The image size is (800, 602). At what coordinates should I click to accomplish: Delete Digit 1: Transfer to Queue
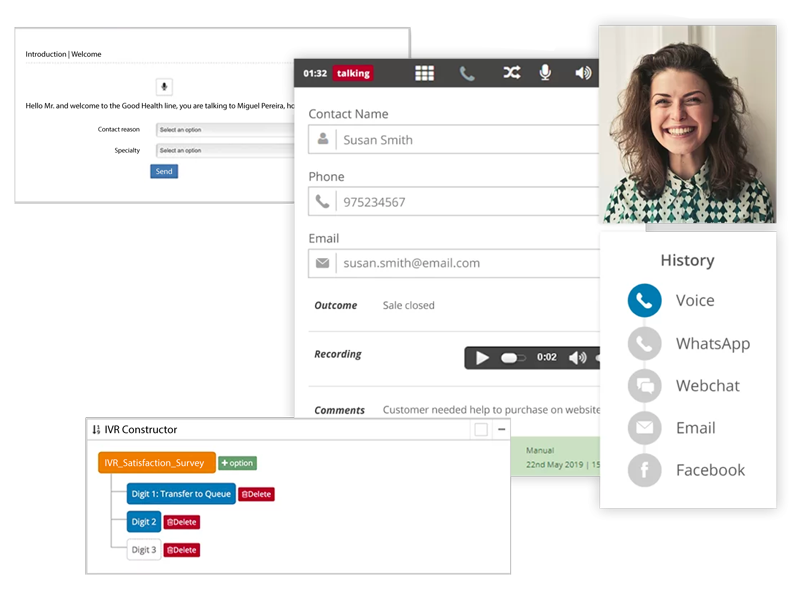pyautogui.click(x=256, y=494)
